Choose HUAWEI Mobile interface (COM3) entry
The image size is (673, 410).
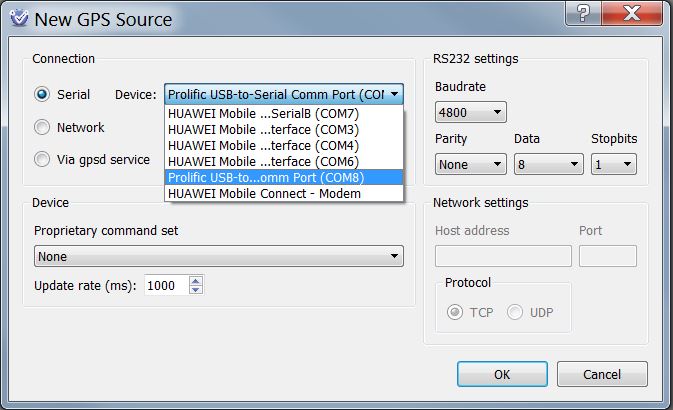tap(263, 130)
